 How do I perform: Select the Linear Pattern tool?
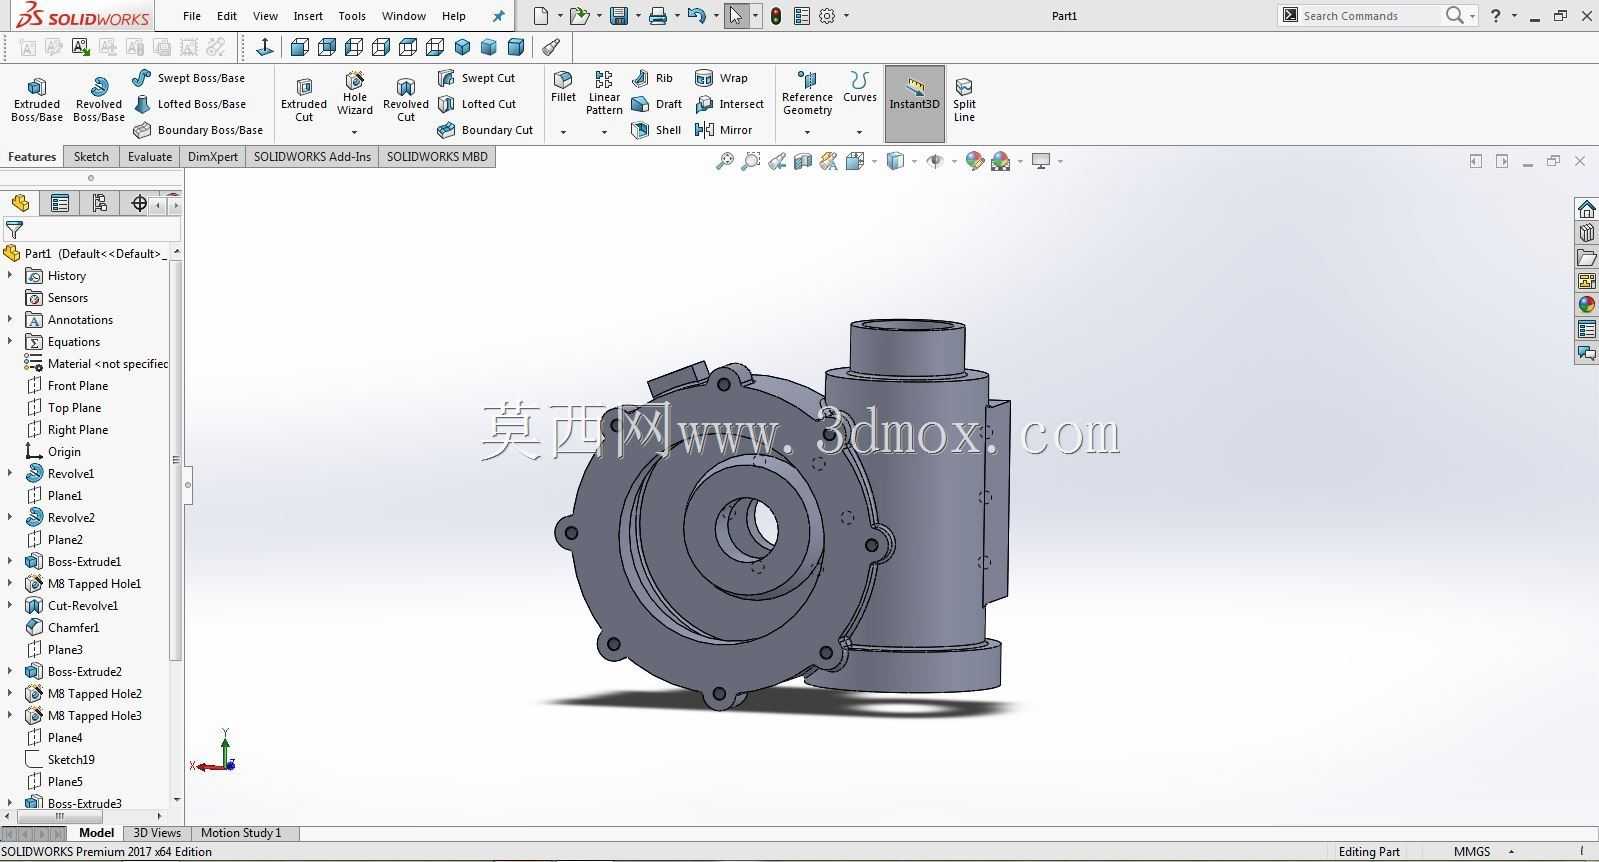tap(604, 93)
